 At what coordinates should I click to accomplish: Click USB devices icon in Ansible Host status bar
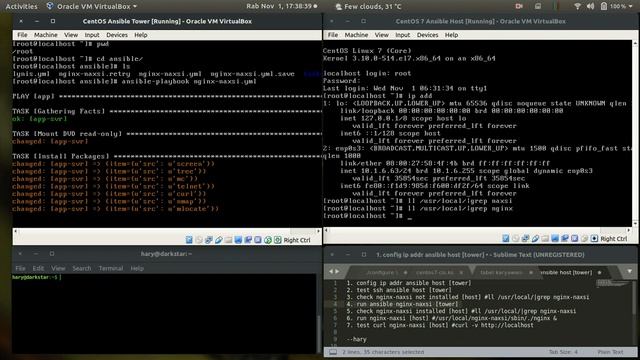[x=535, y=238]
